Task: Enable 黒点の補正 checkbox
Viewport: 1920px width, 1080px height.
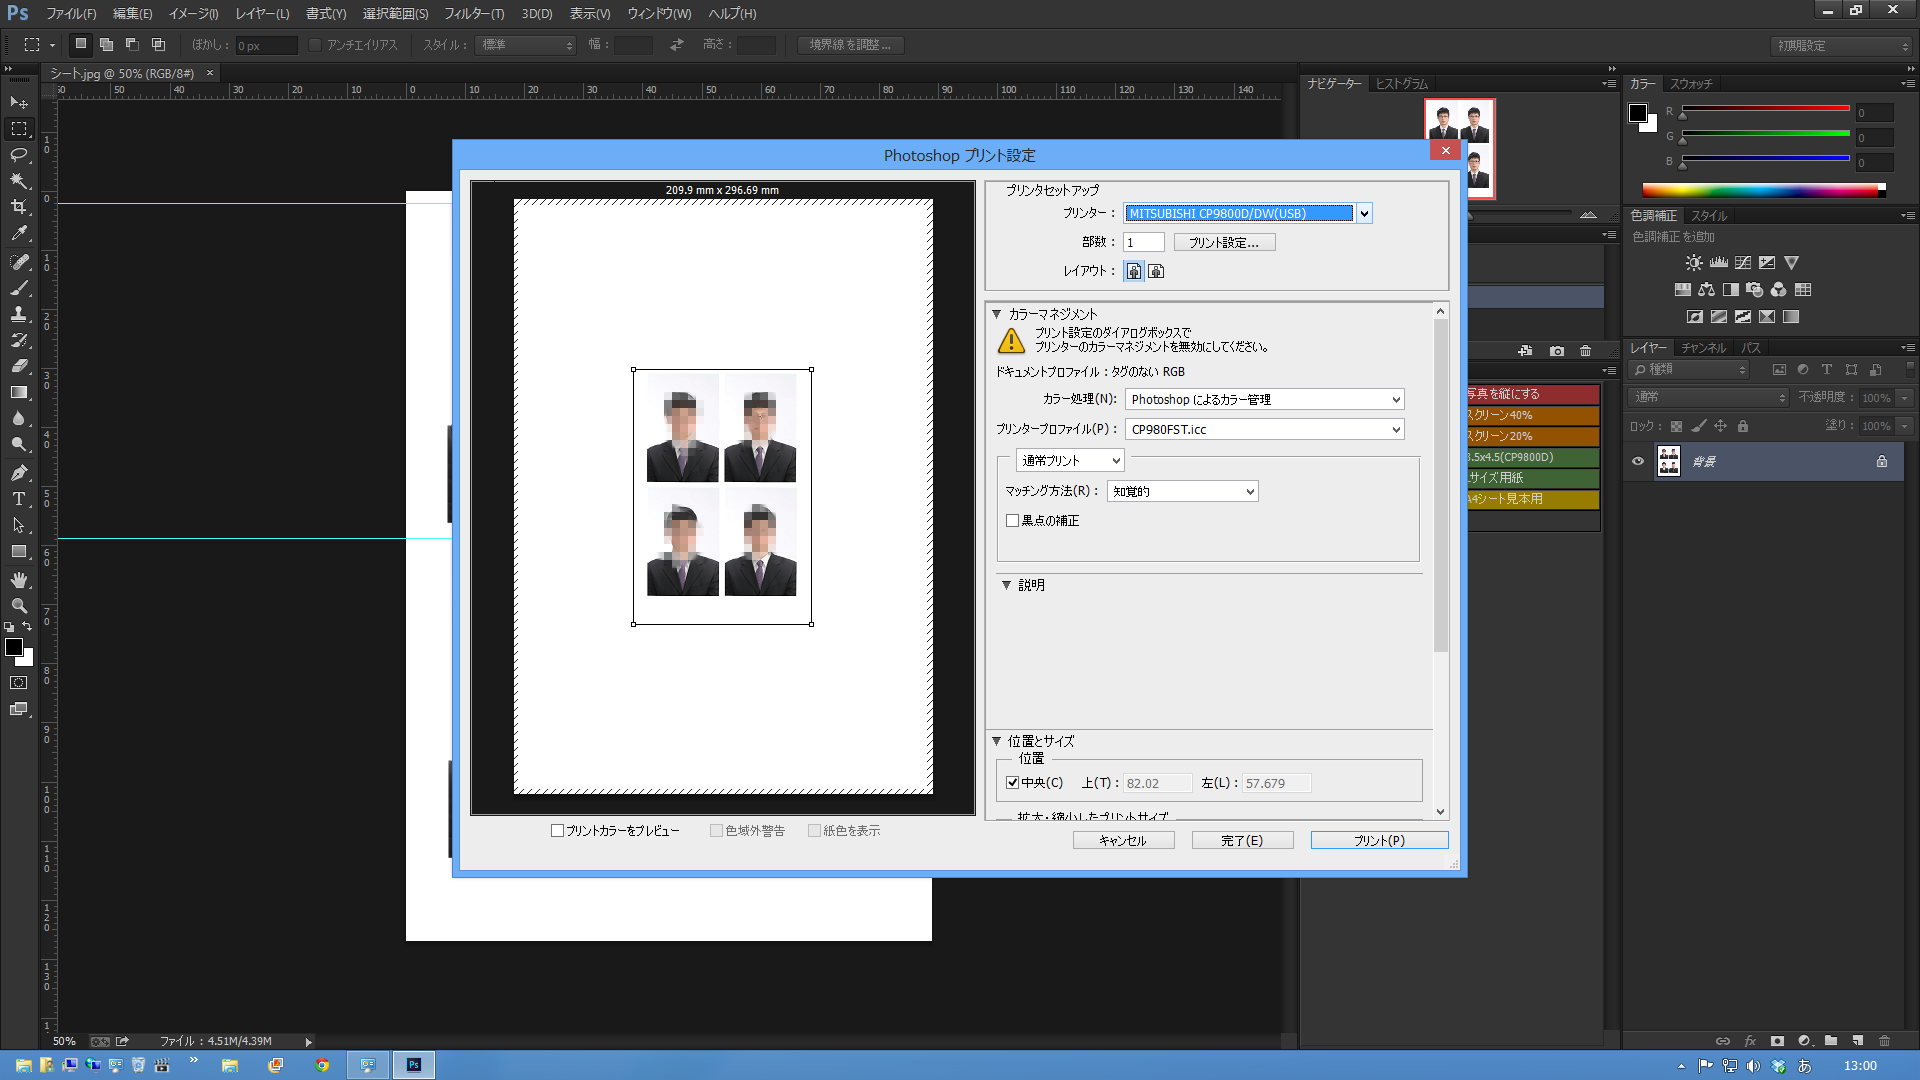Action: (x=1012, y=521)
